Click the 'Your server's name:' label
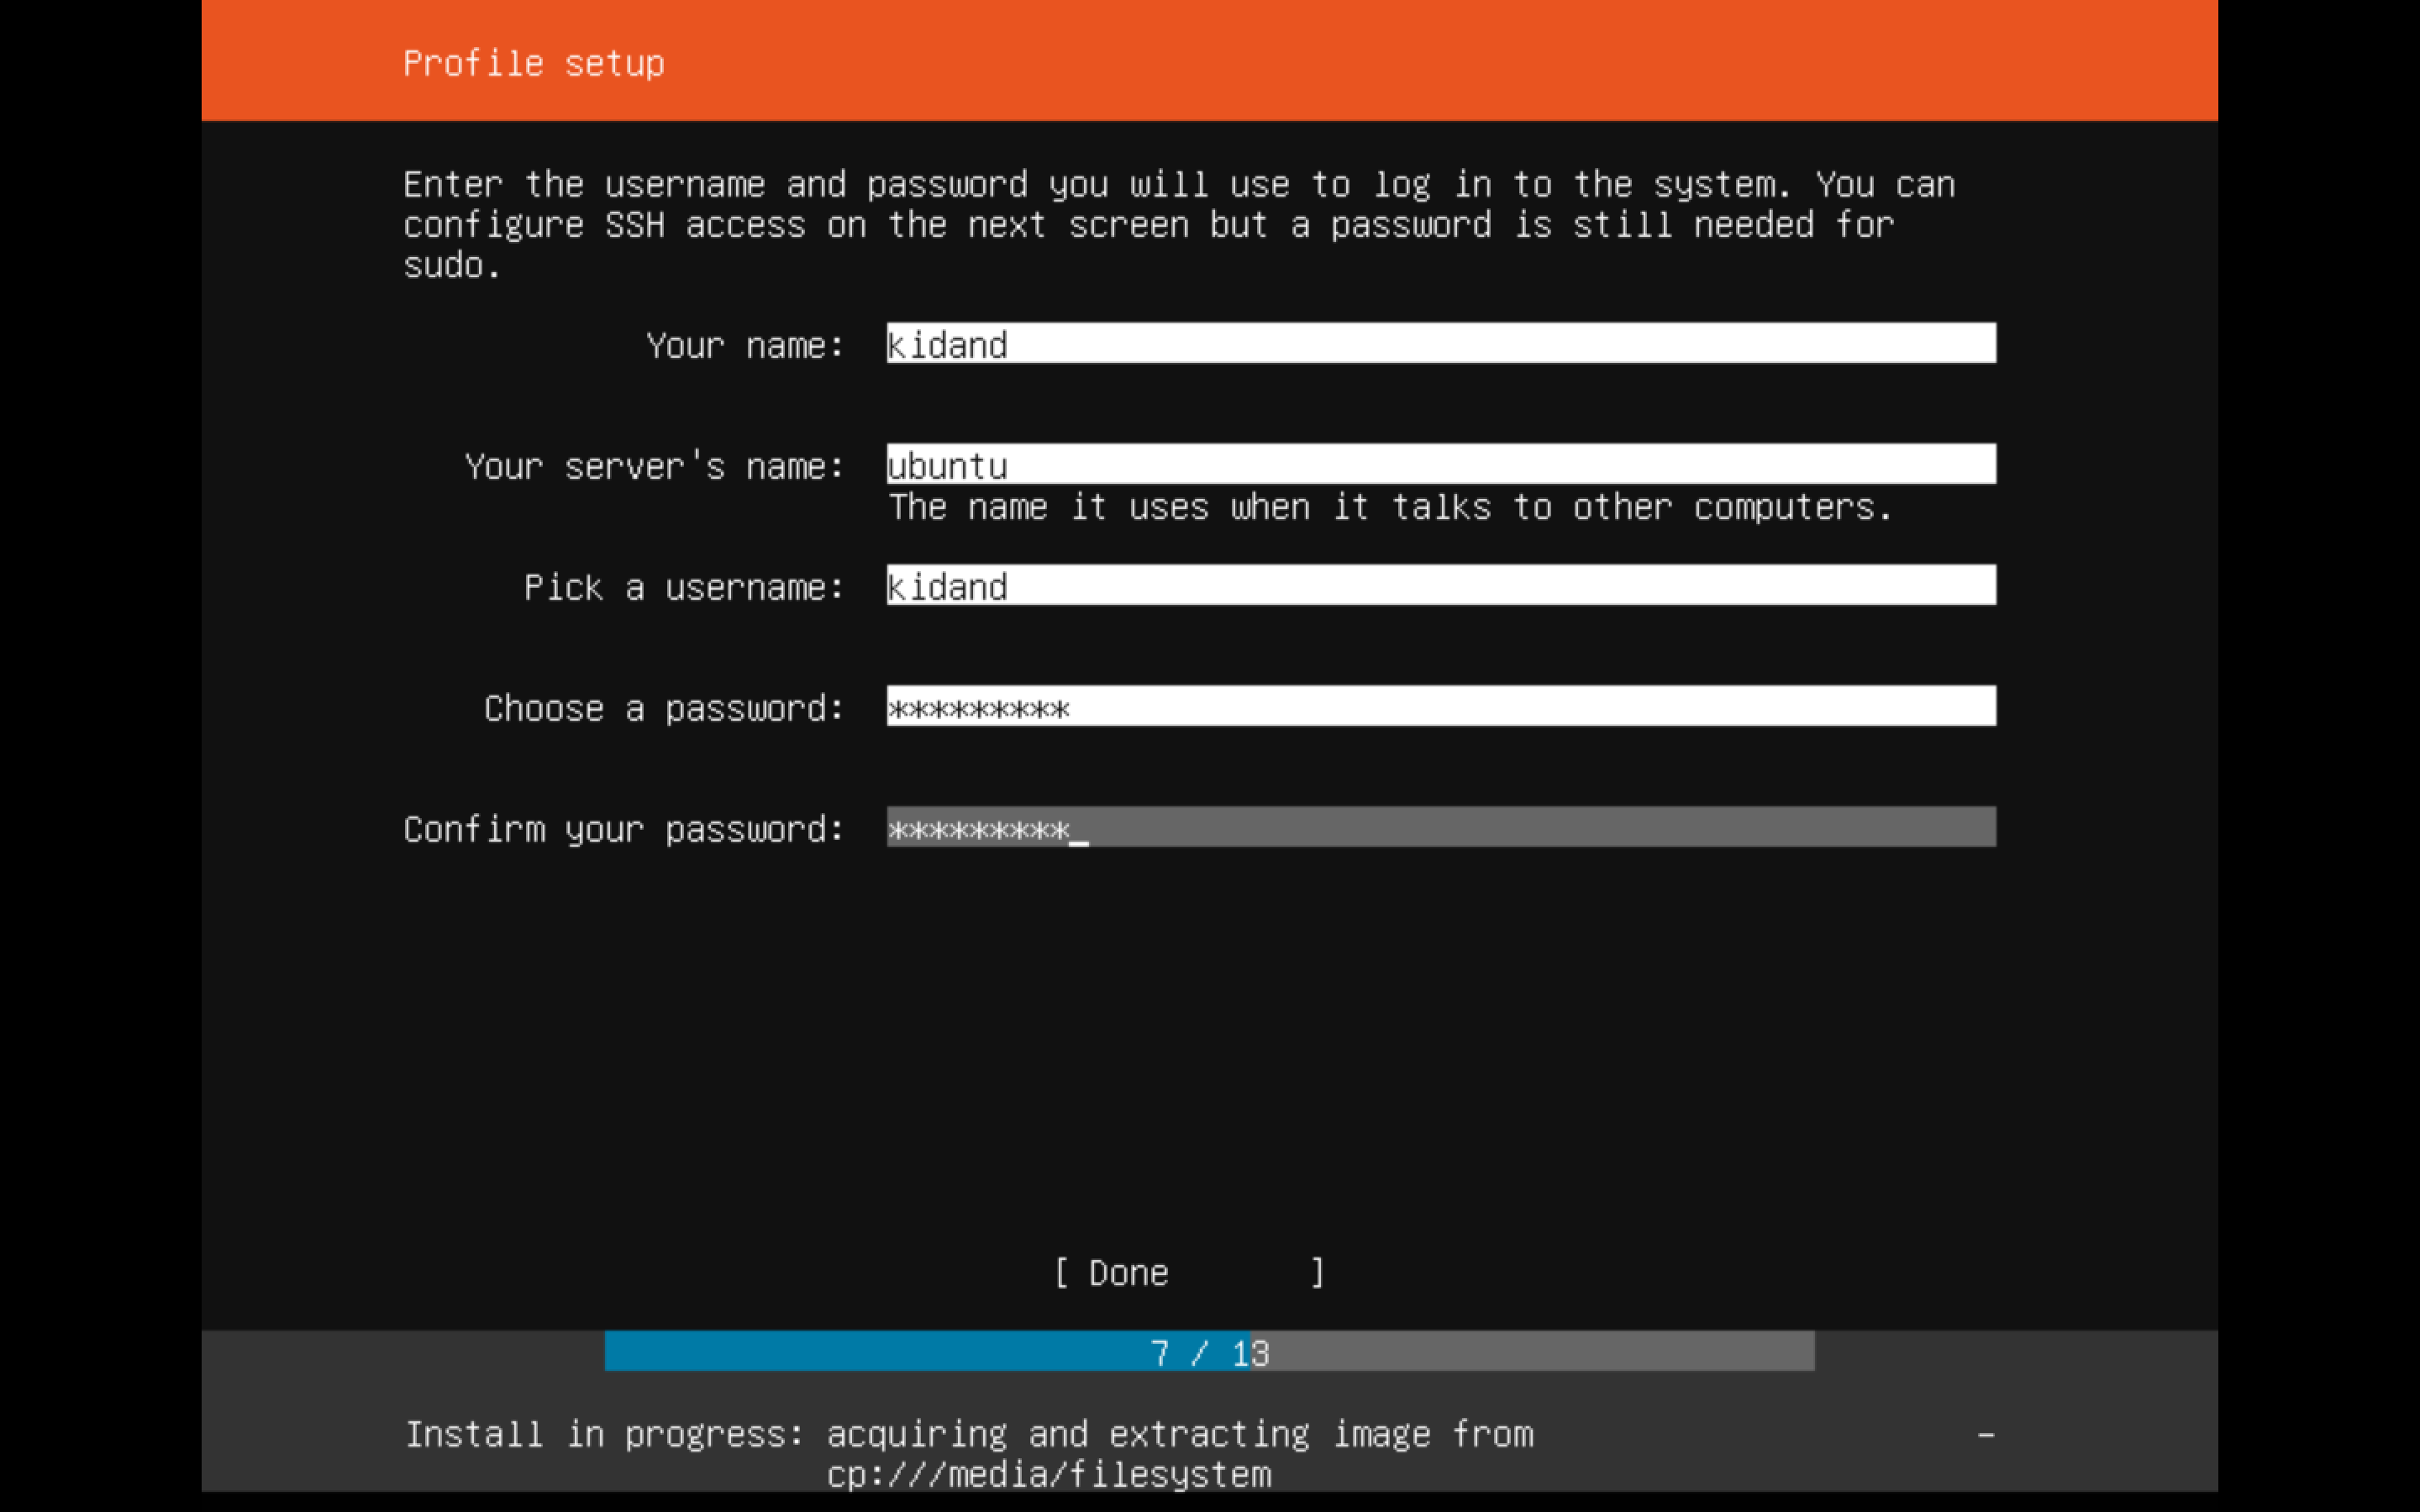This screenshot has width=2420, height=1512. coord(654,467)
